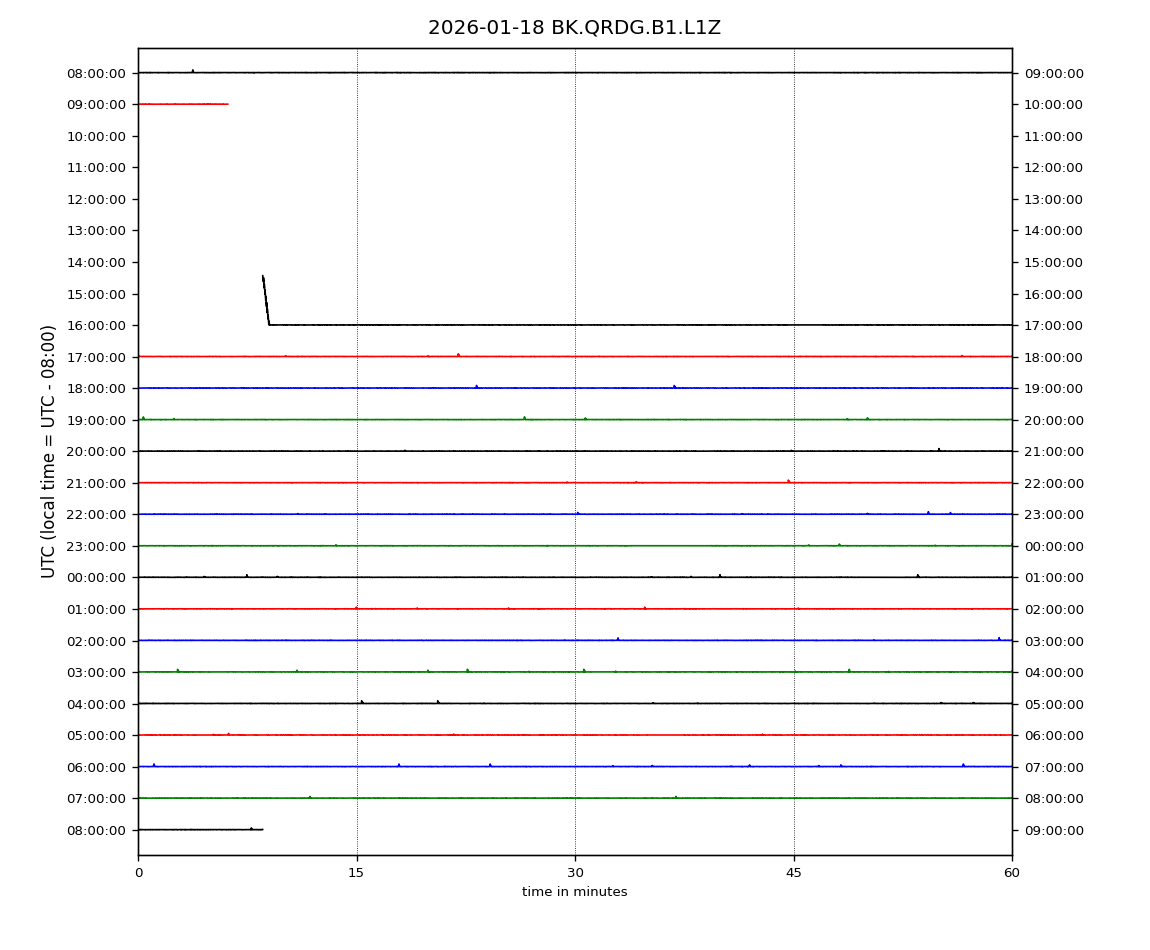Image resolution: width=1150 pixels, height=950 pixels.
Task: Select the left-axis 00:00:00 UTC tick label
Action: [96, 577]
